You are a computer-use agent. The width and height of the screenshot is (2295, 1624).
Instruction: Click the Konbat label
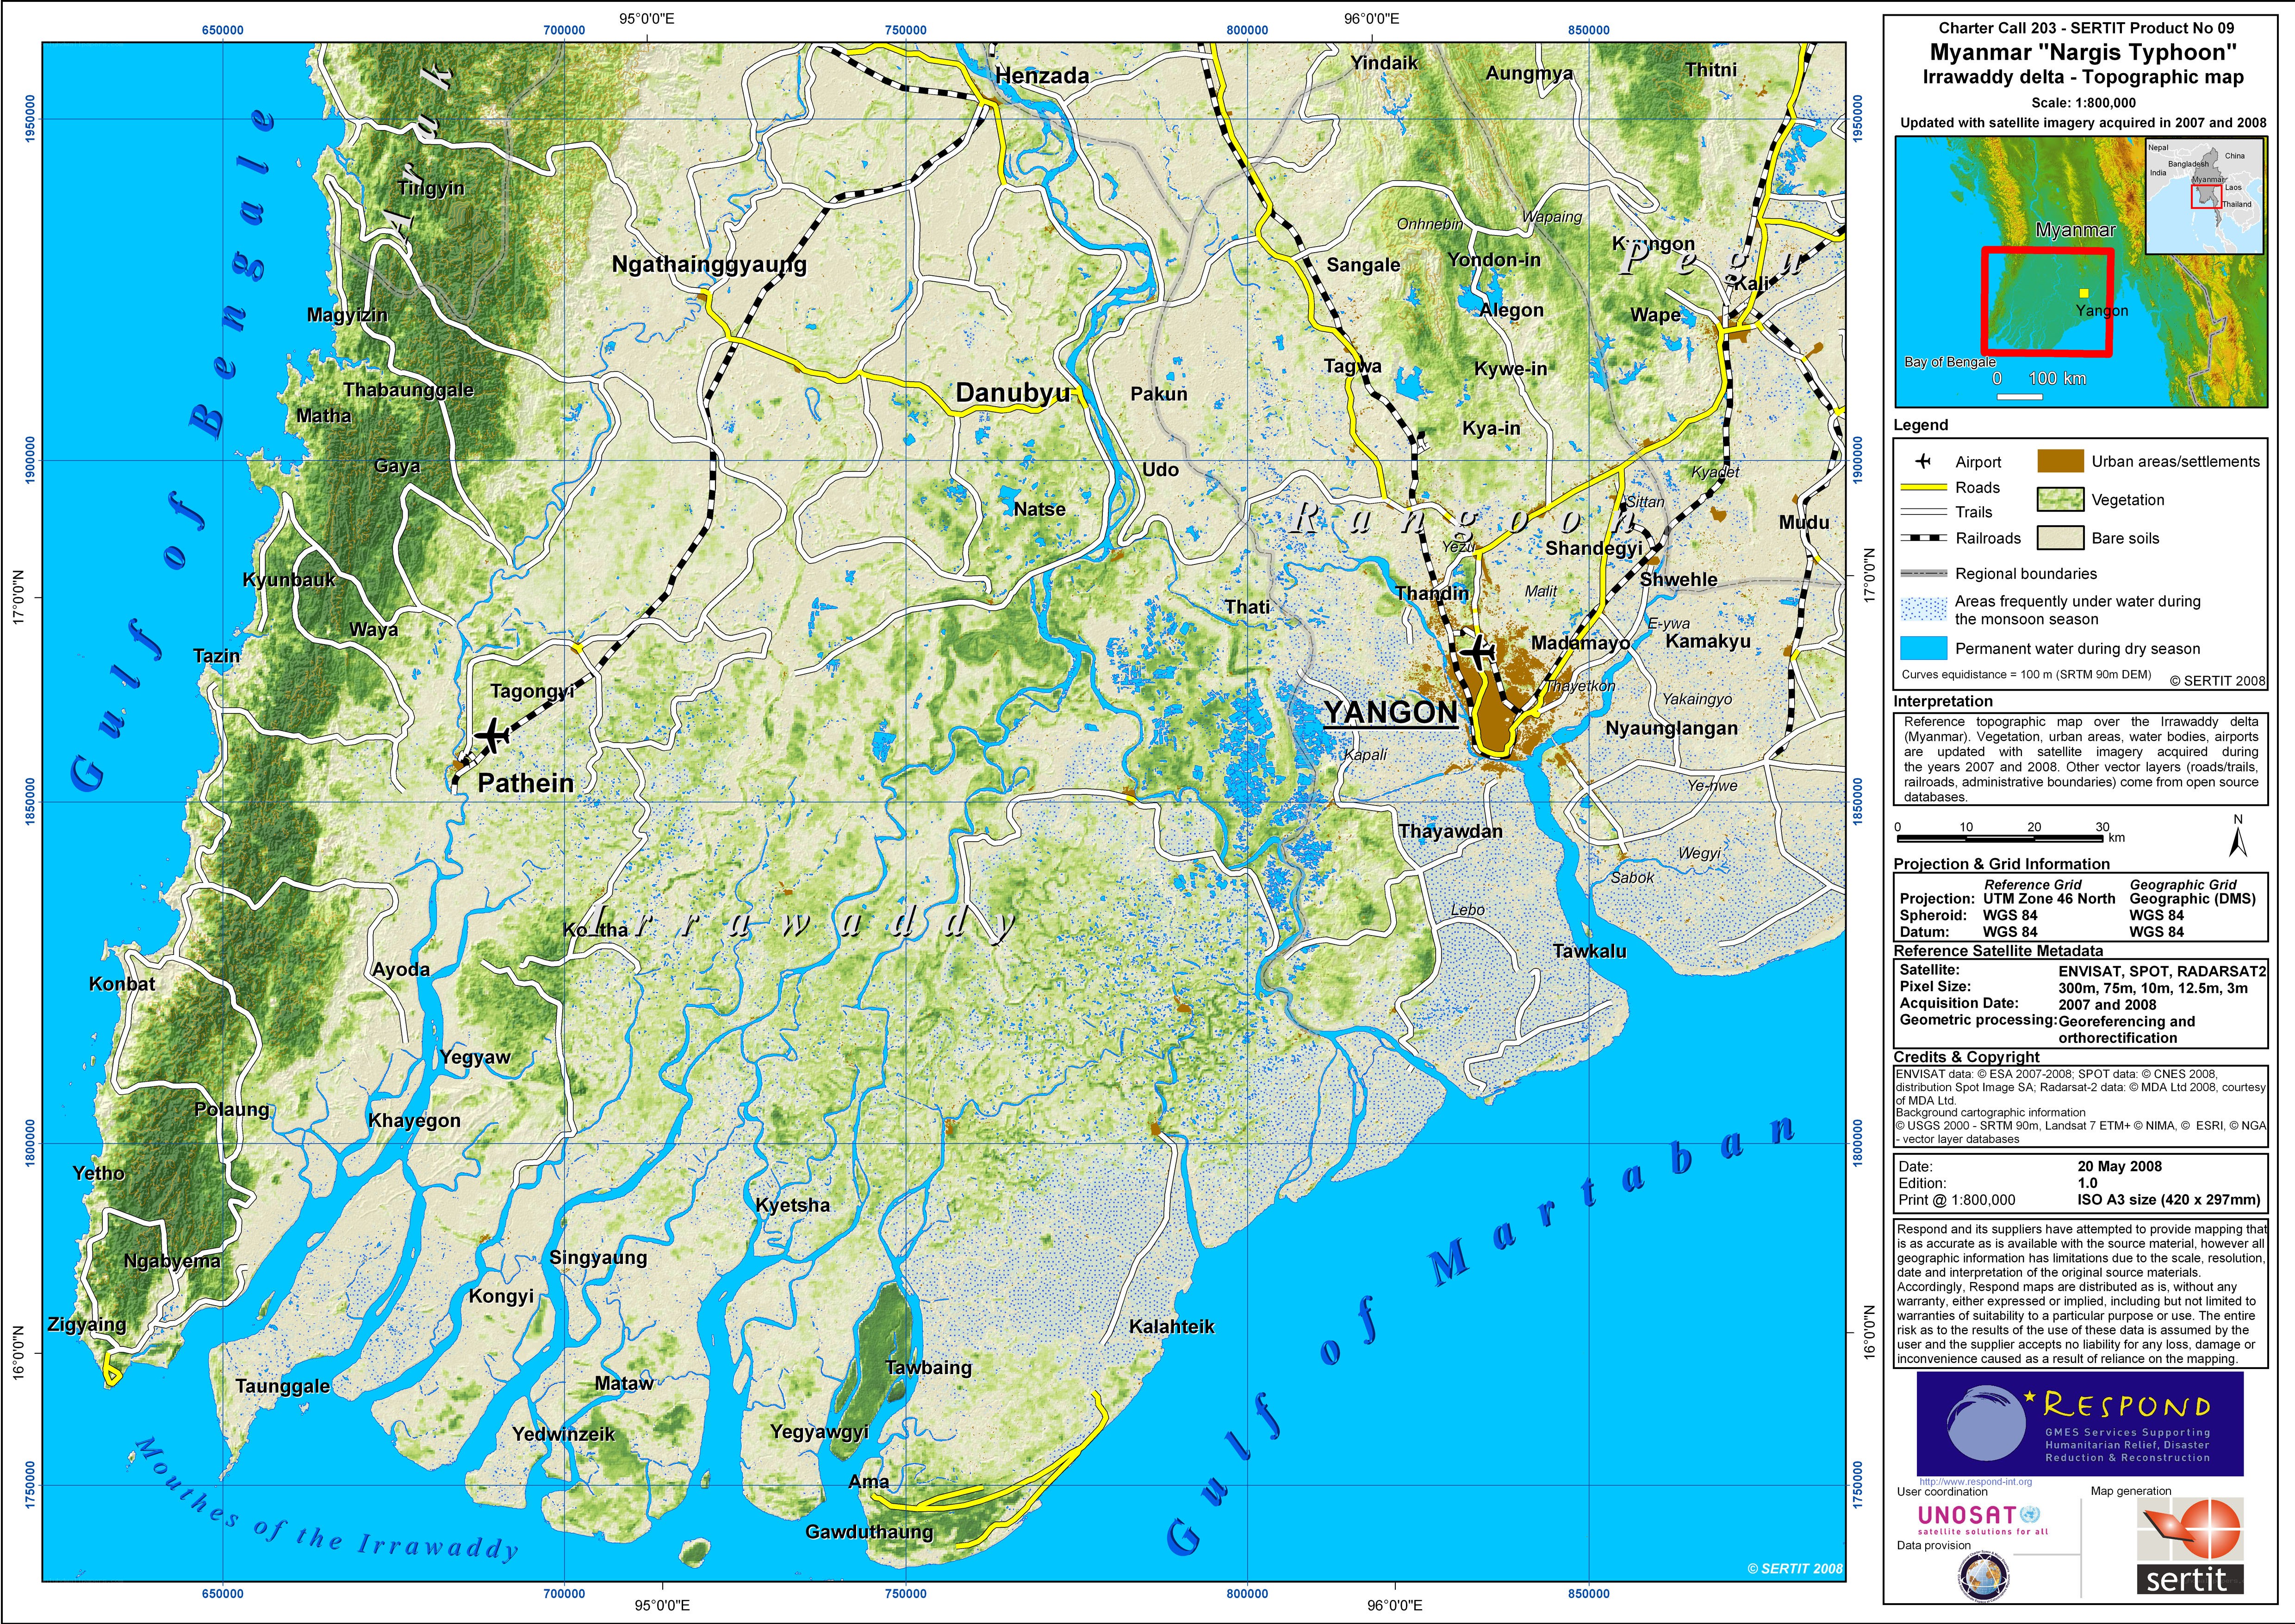click(122, 984)
